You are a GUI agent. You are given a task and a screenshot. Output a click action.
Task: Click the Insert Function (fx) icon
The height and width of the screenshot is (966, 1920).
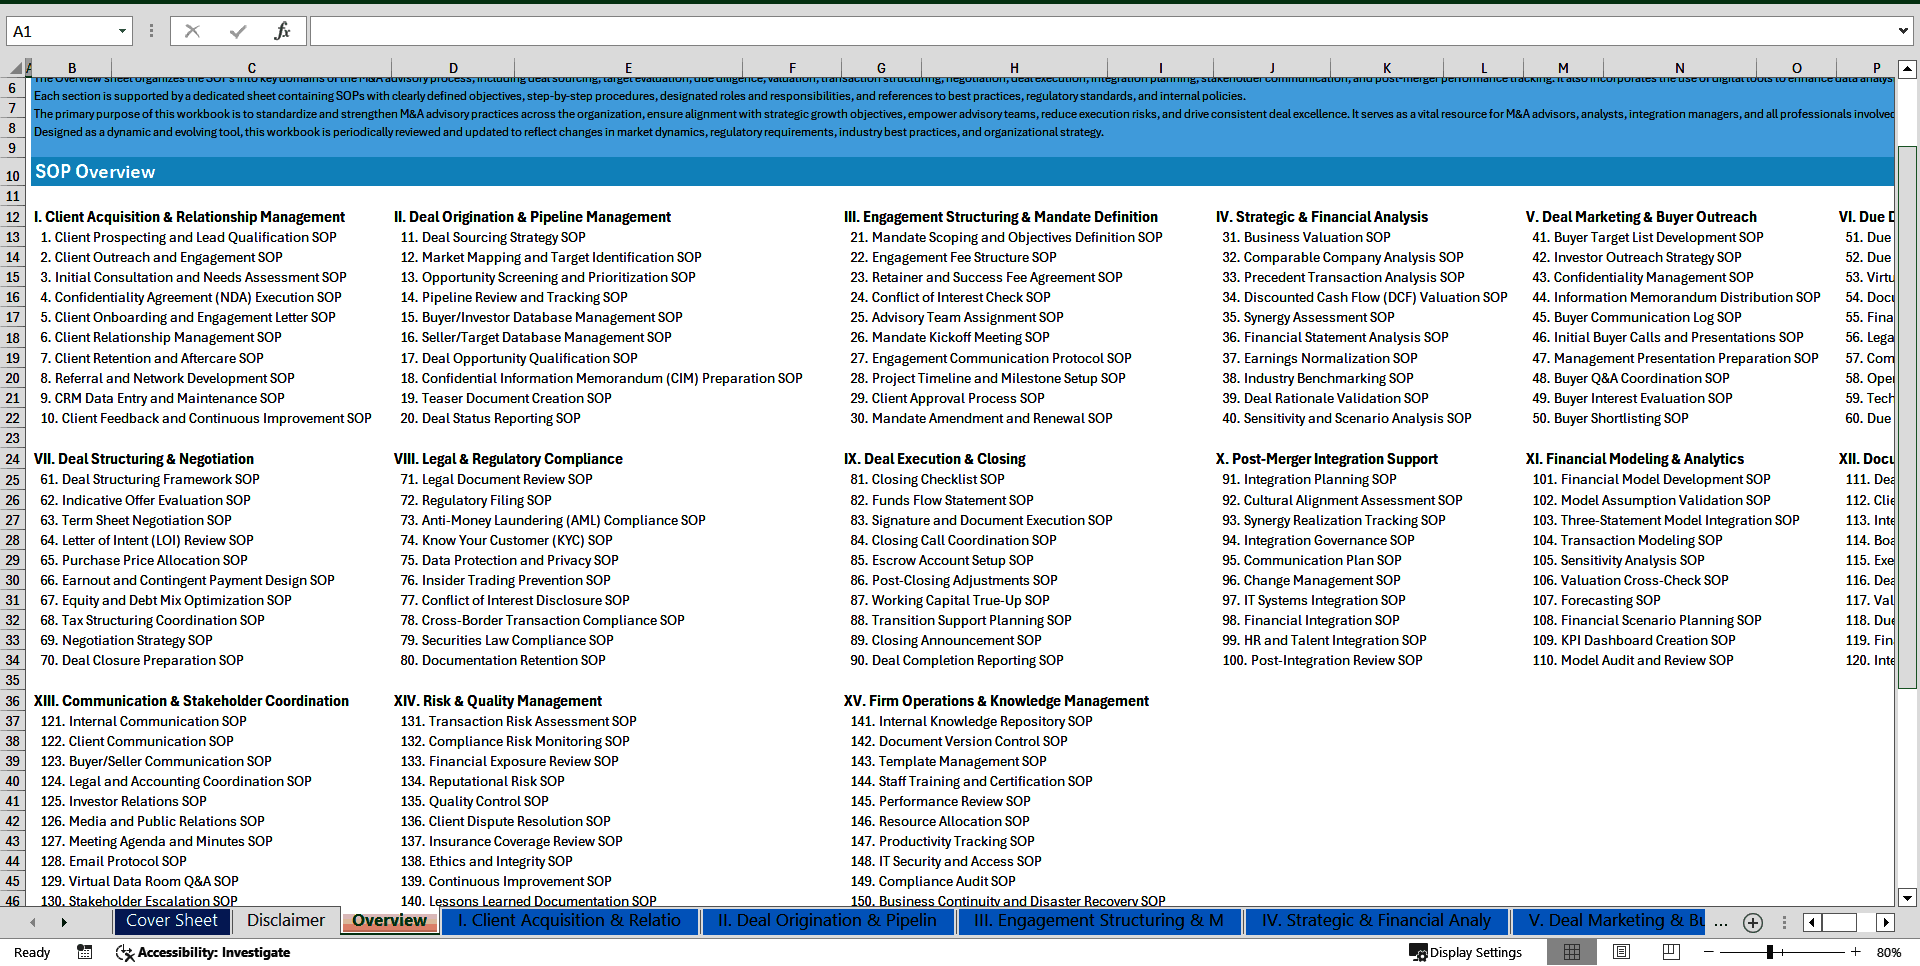(x=281, y=30)
